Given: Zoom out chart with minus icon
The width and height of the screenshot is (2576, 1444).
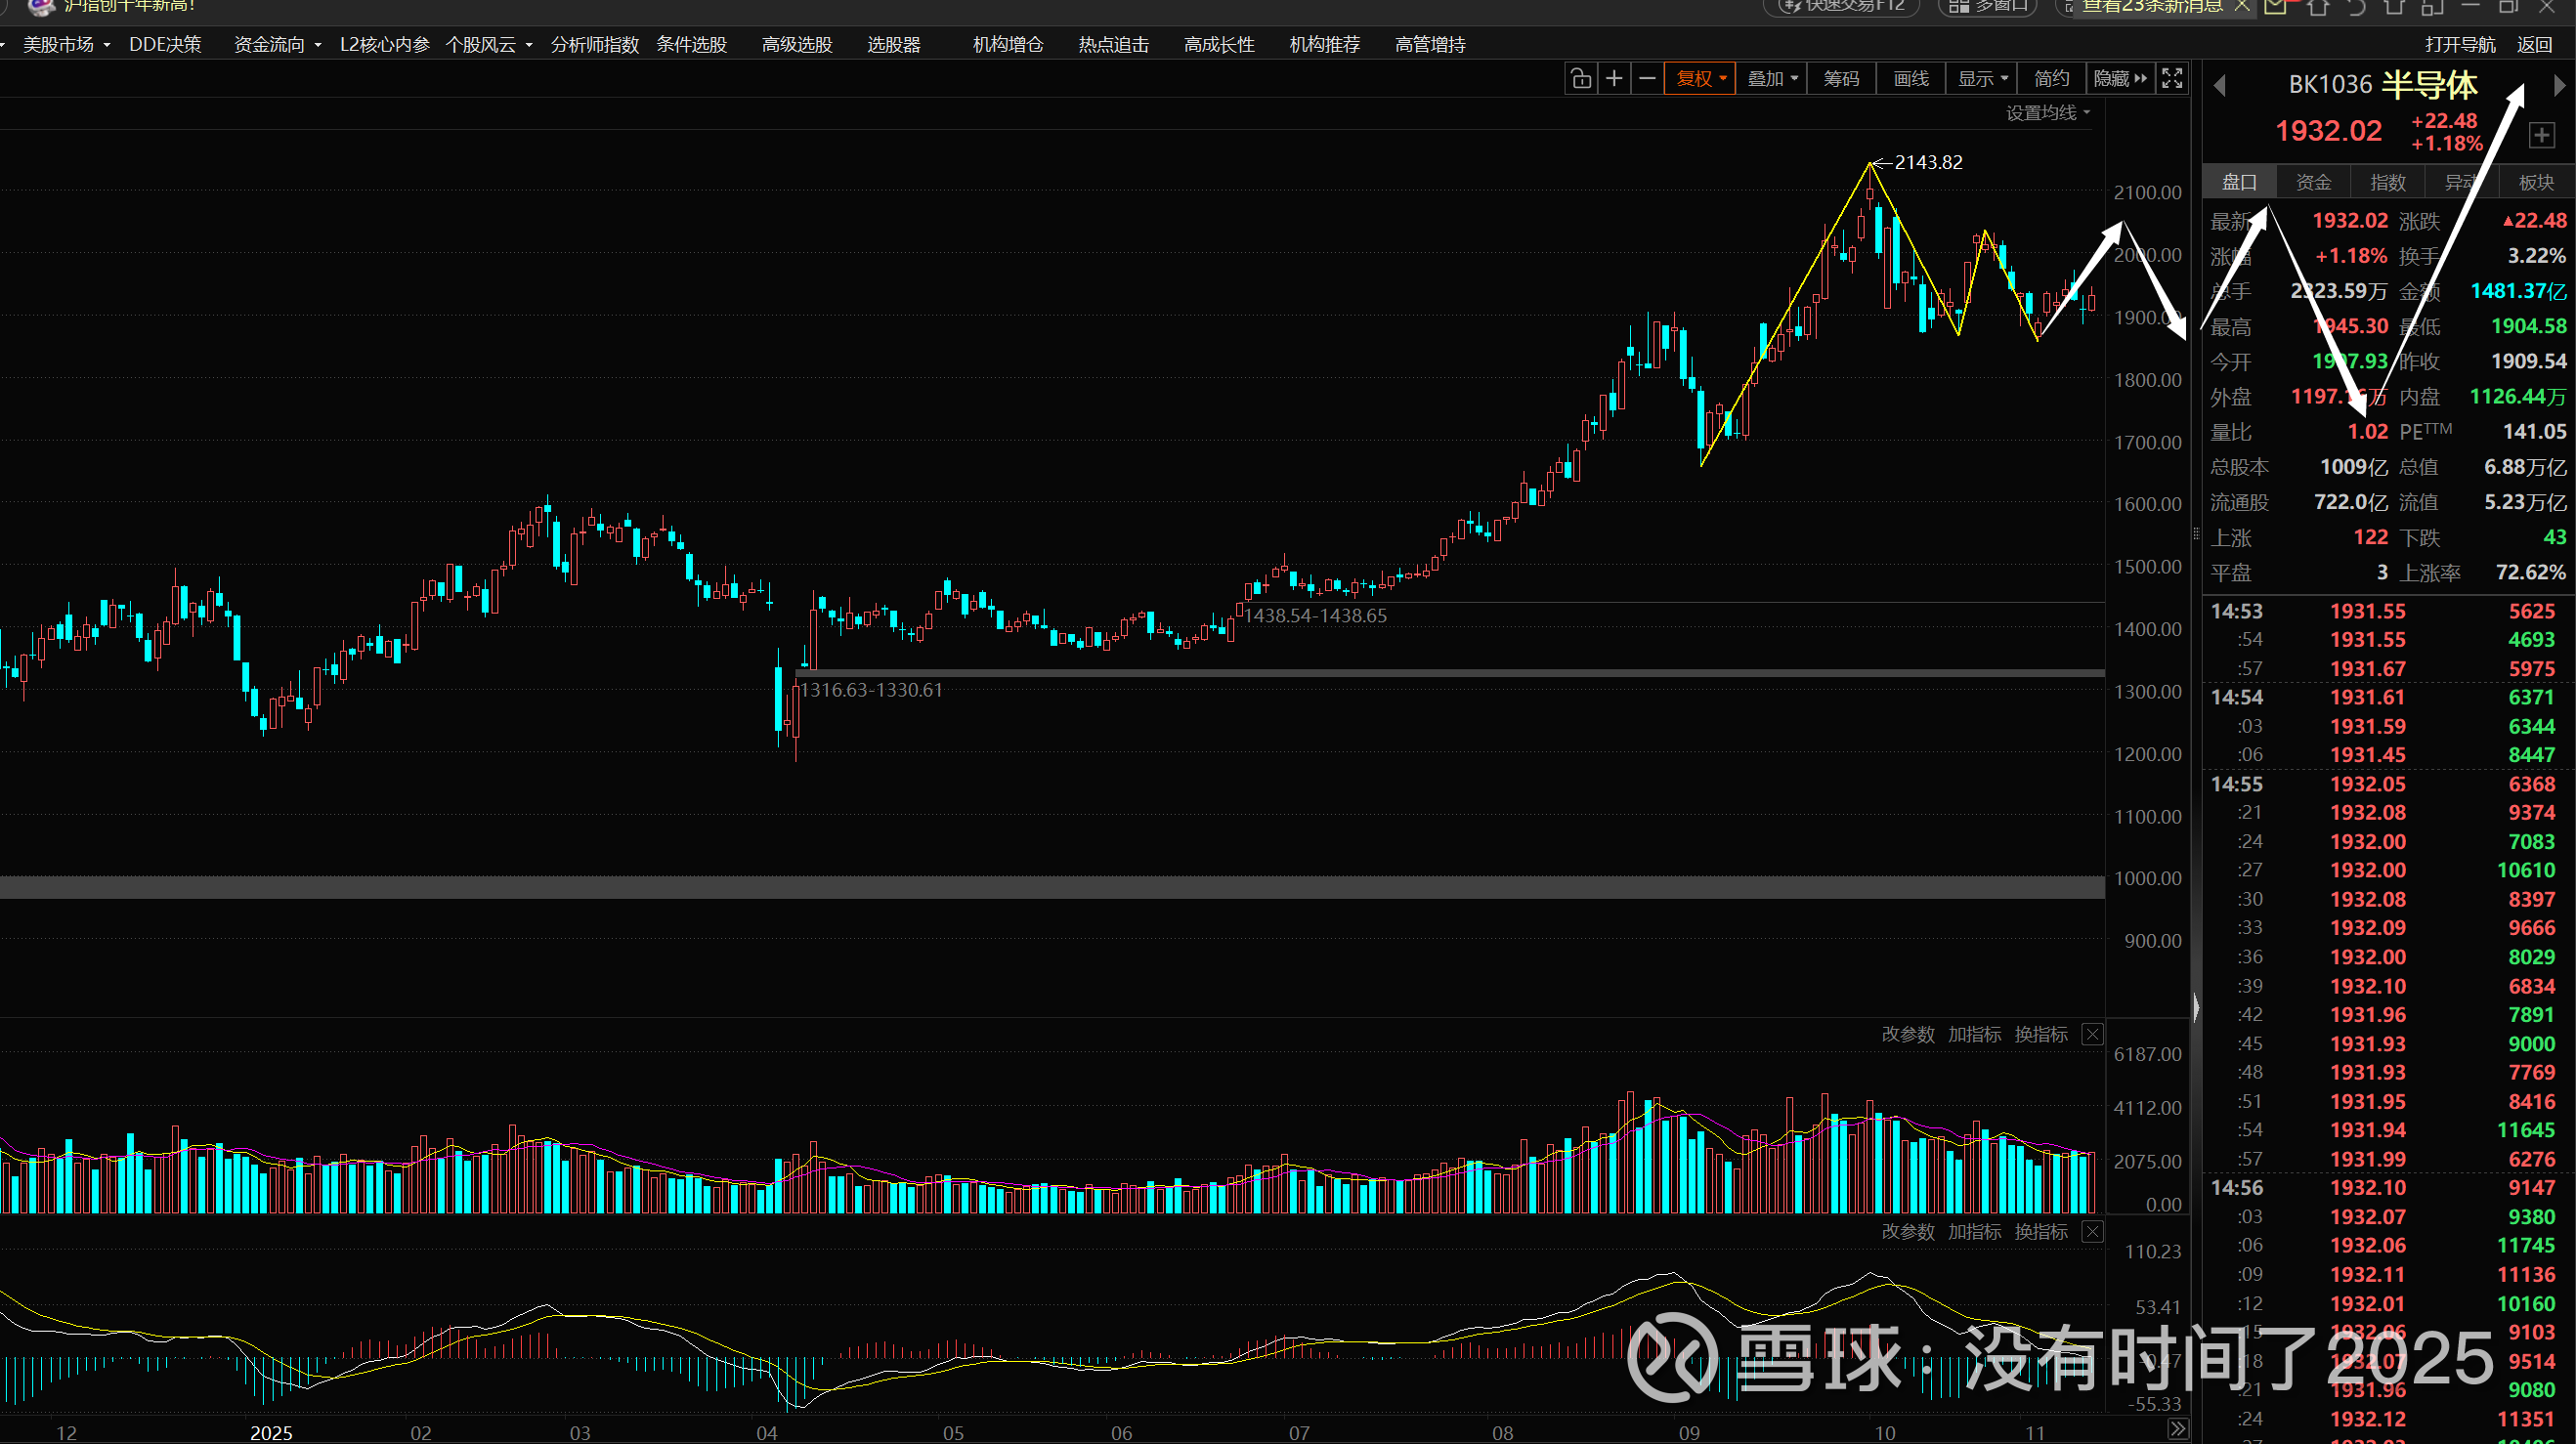Looking at the screenshot, I should point(1647,79).
